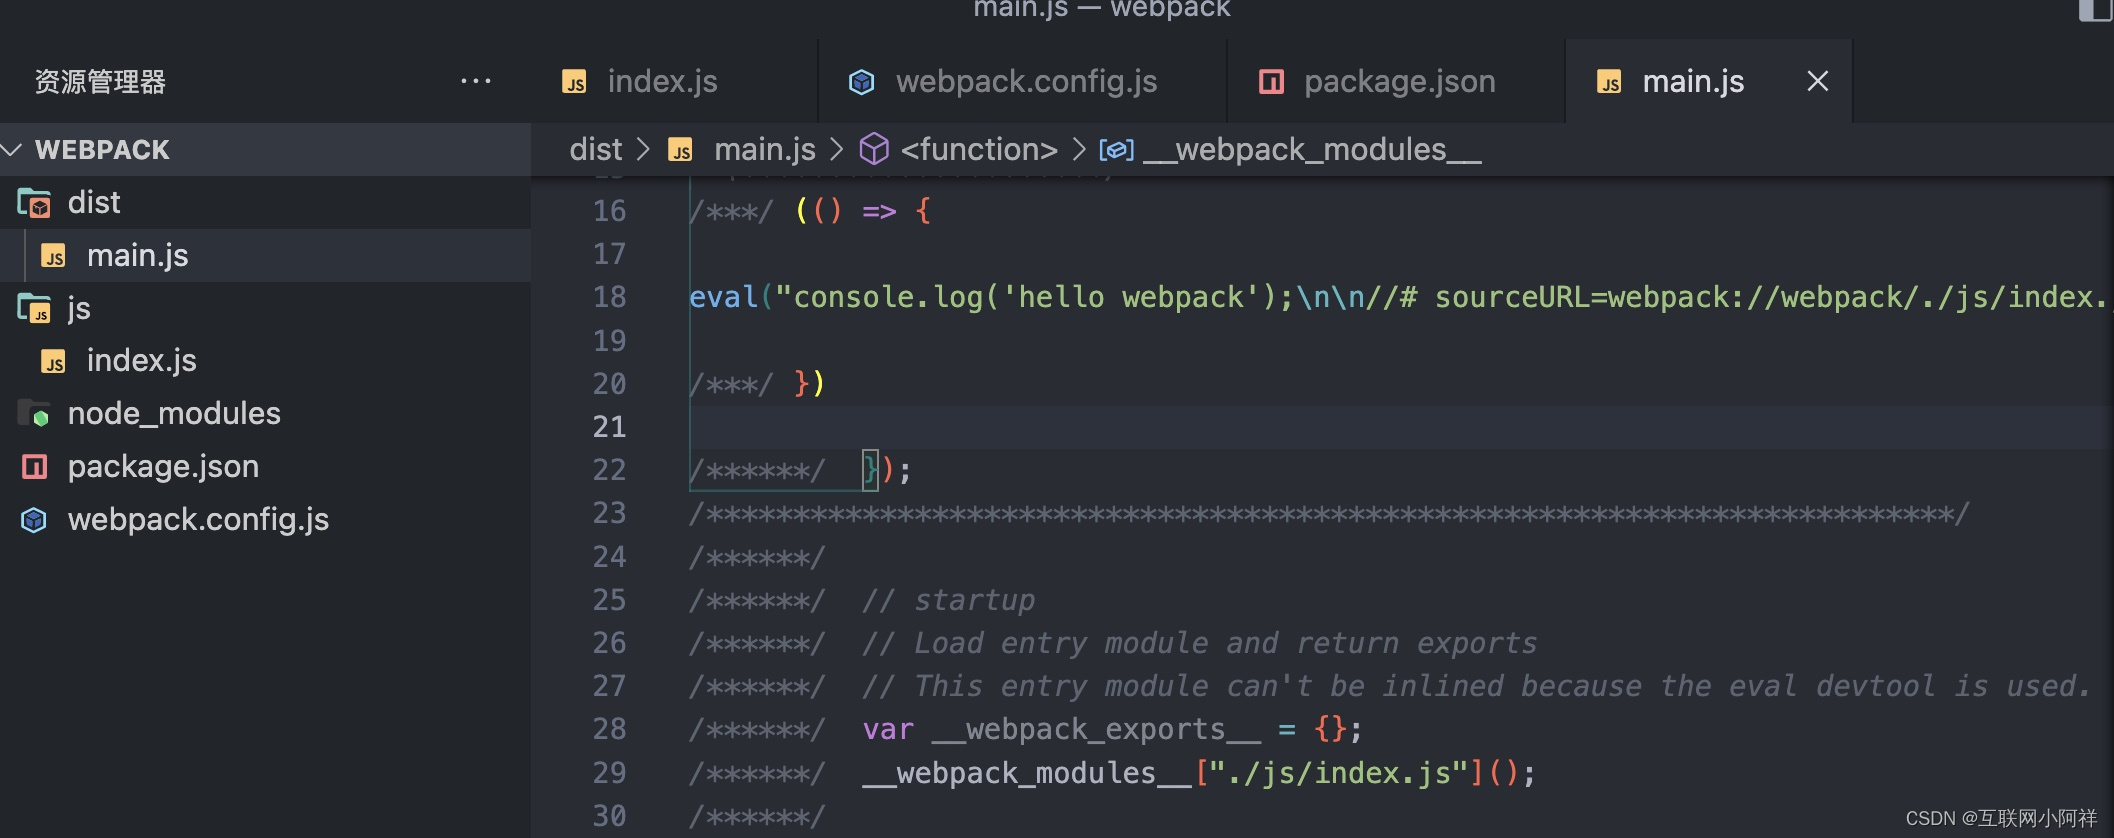Click line number 16 in the gutter
The height and width of the screenshot is (838, 2114).
(609, 211)
